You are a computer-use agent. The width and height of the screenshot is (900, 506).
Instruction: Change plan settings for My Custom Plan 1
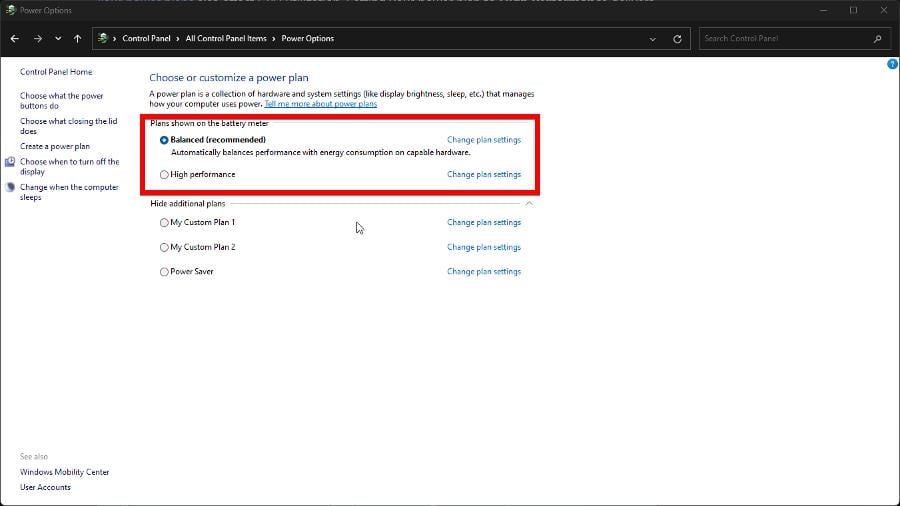point(484,222)
